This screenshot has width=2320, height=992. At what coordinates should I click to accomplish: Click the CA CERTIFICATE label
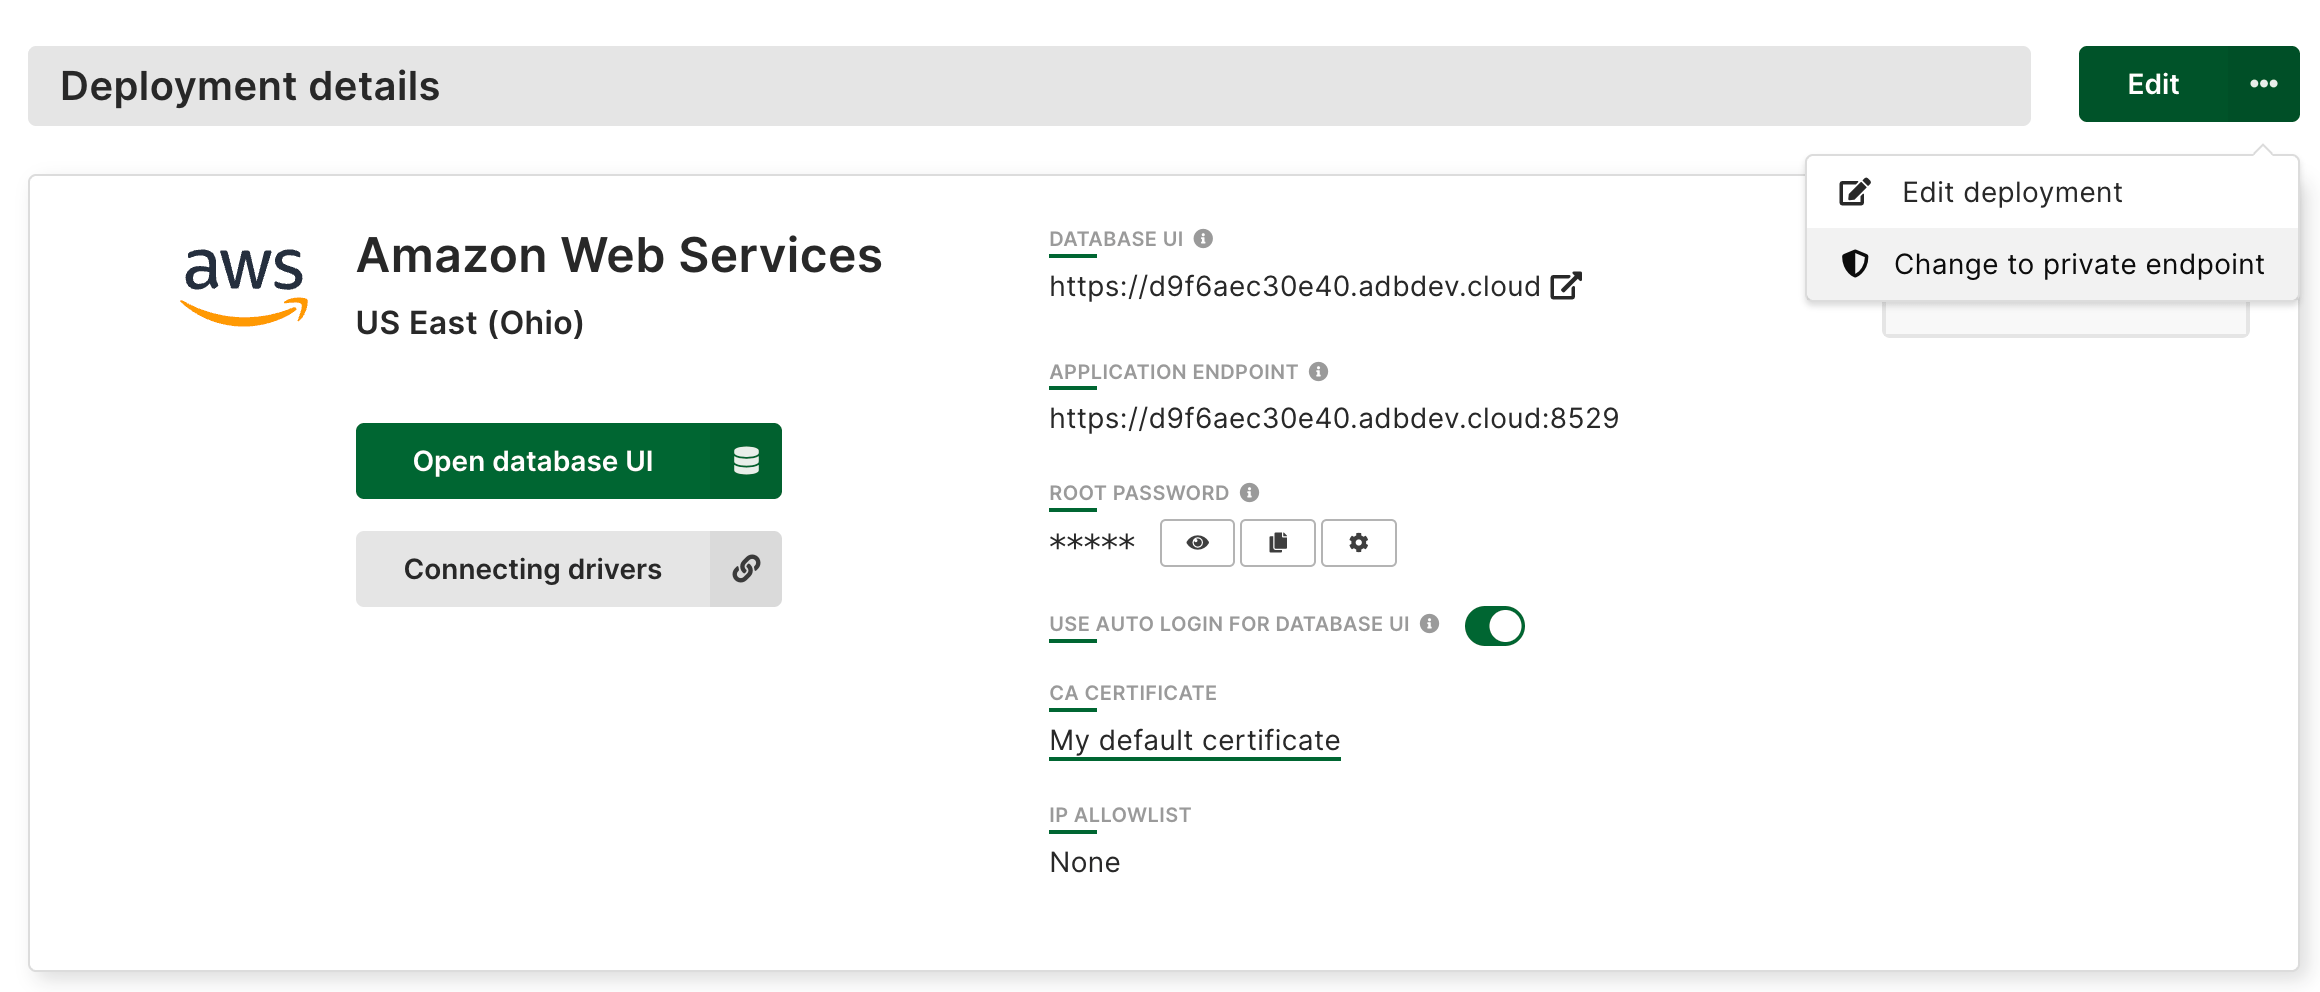1133,693
